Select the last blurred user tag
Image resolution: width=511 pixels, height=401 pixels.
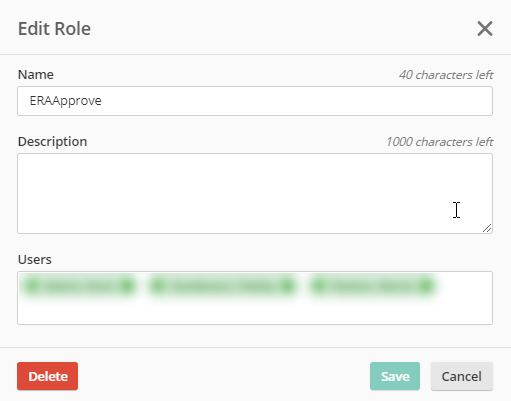372,286
